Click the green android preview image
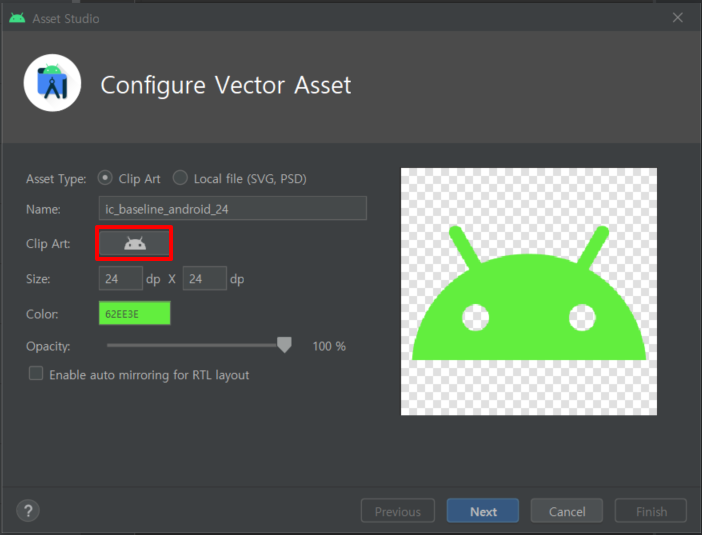 [529, 292]
